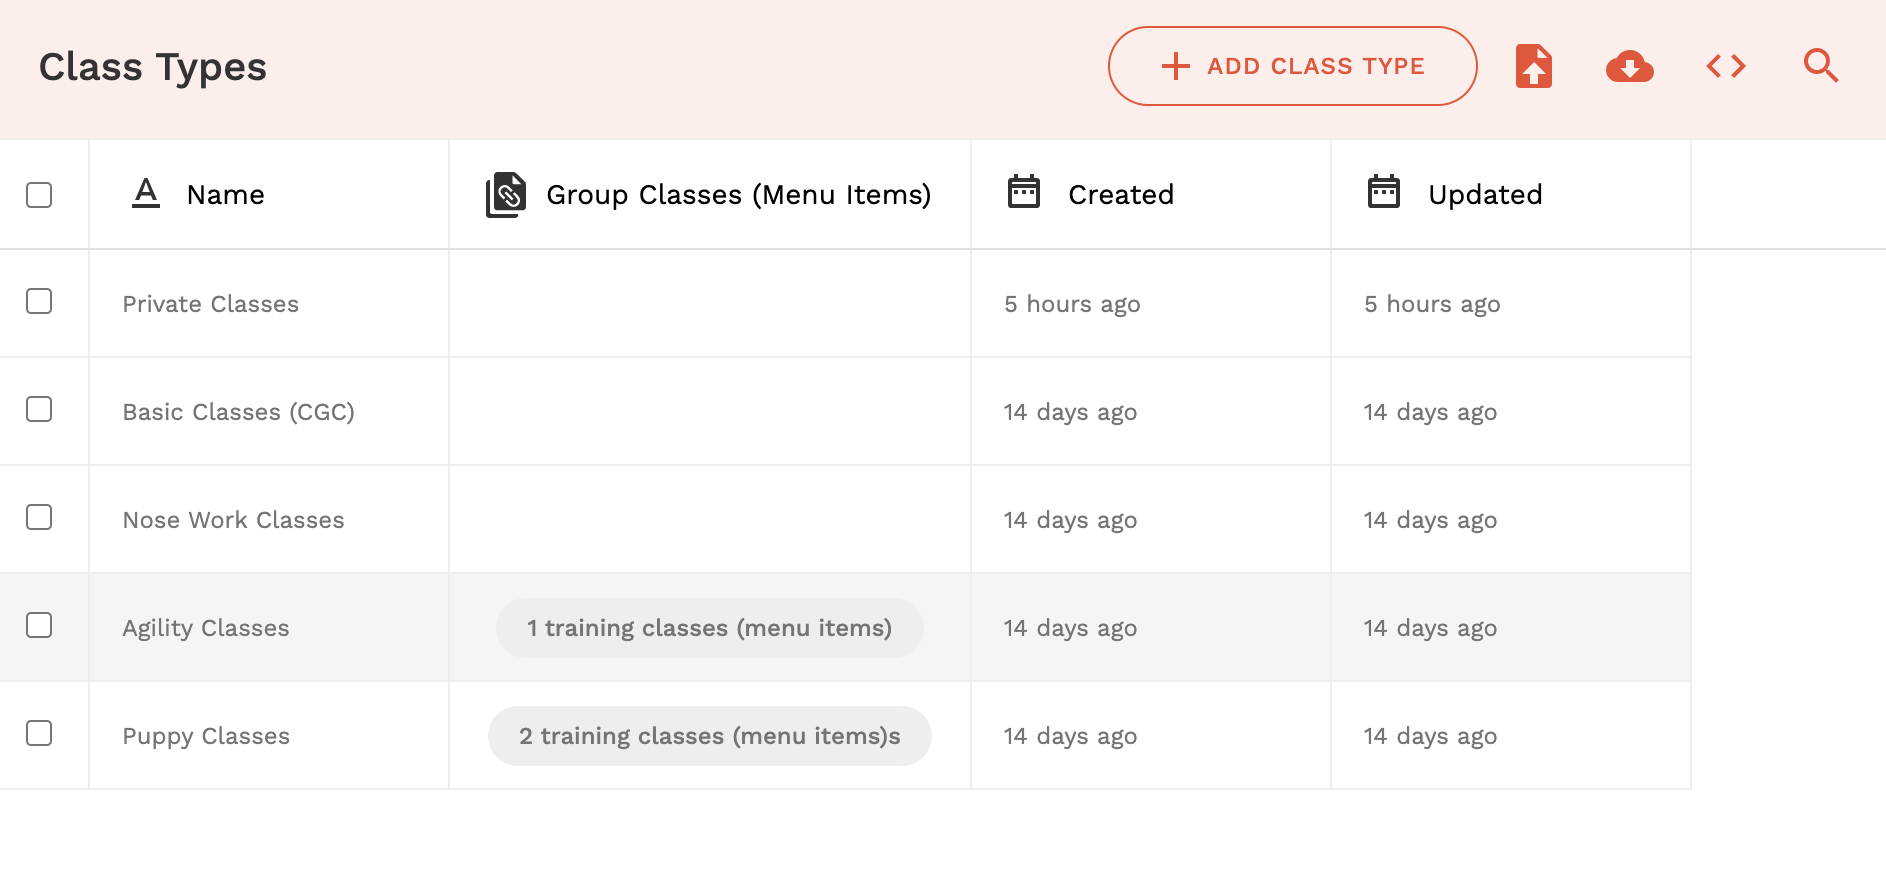Open the Basic Classes (CGC) entry

(x=238, y=412)
